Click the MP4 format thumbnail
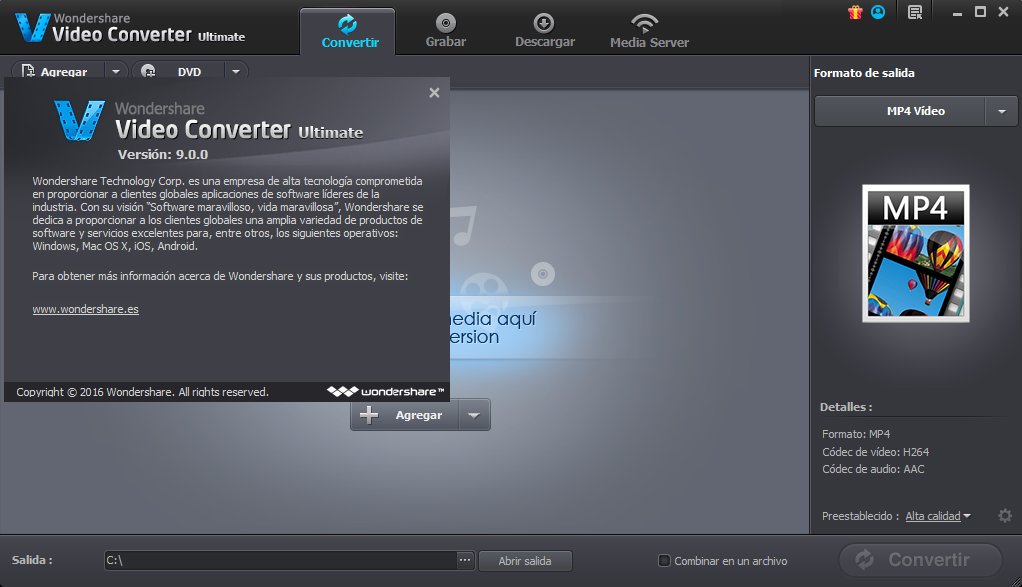 tap(916, 253)
